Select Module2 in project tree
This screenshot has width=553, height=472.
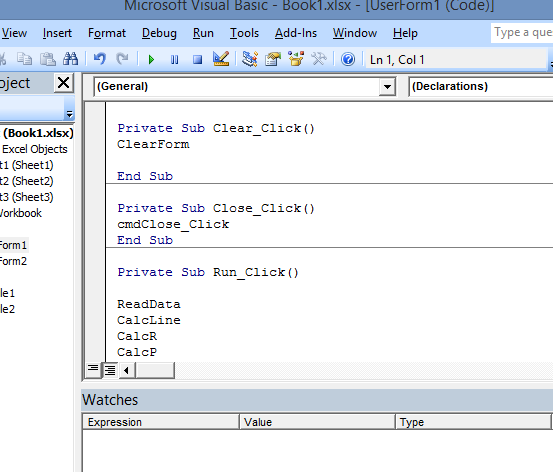point(7,309)
